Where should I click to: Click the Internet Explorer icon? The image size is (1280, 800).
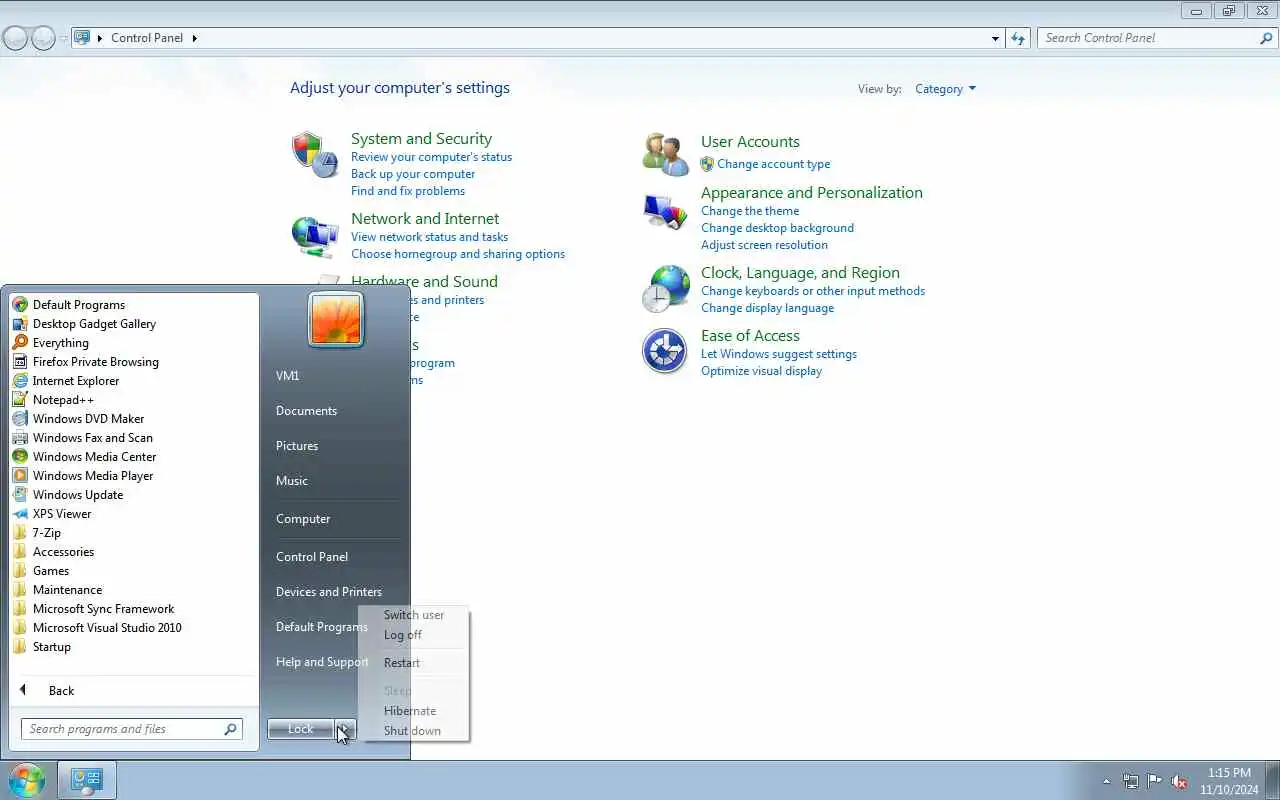tap(20, 381)
